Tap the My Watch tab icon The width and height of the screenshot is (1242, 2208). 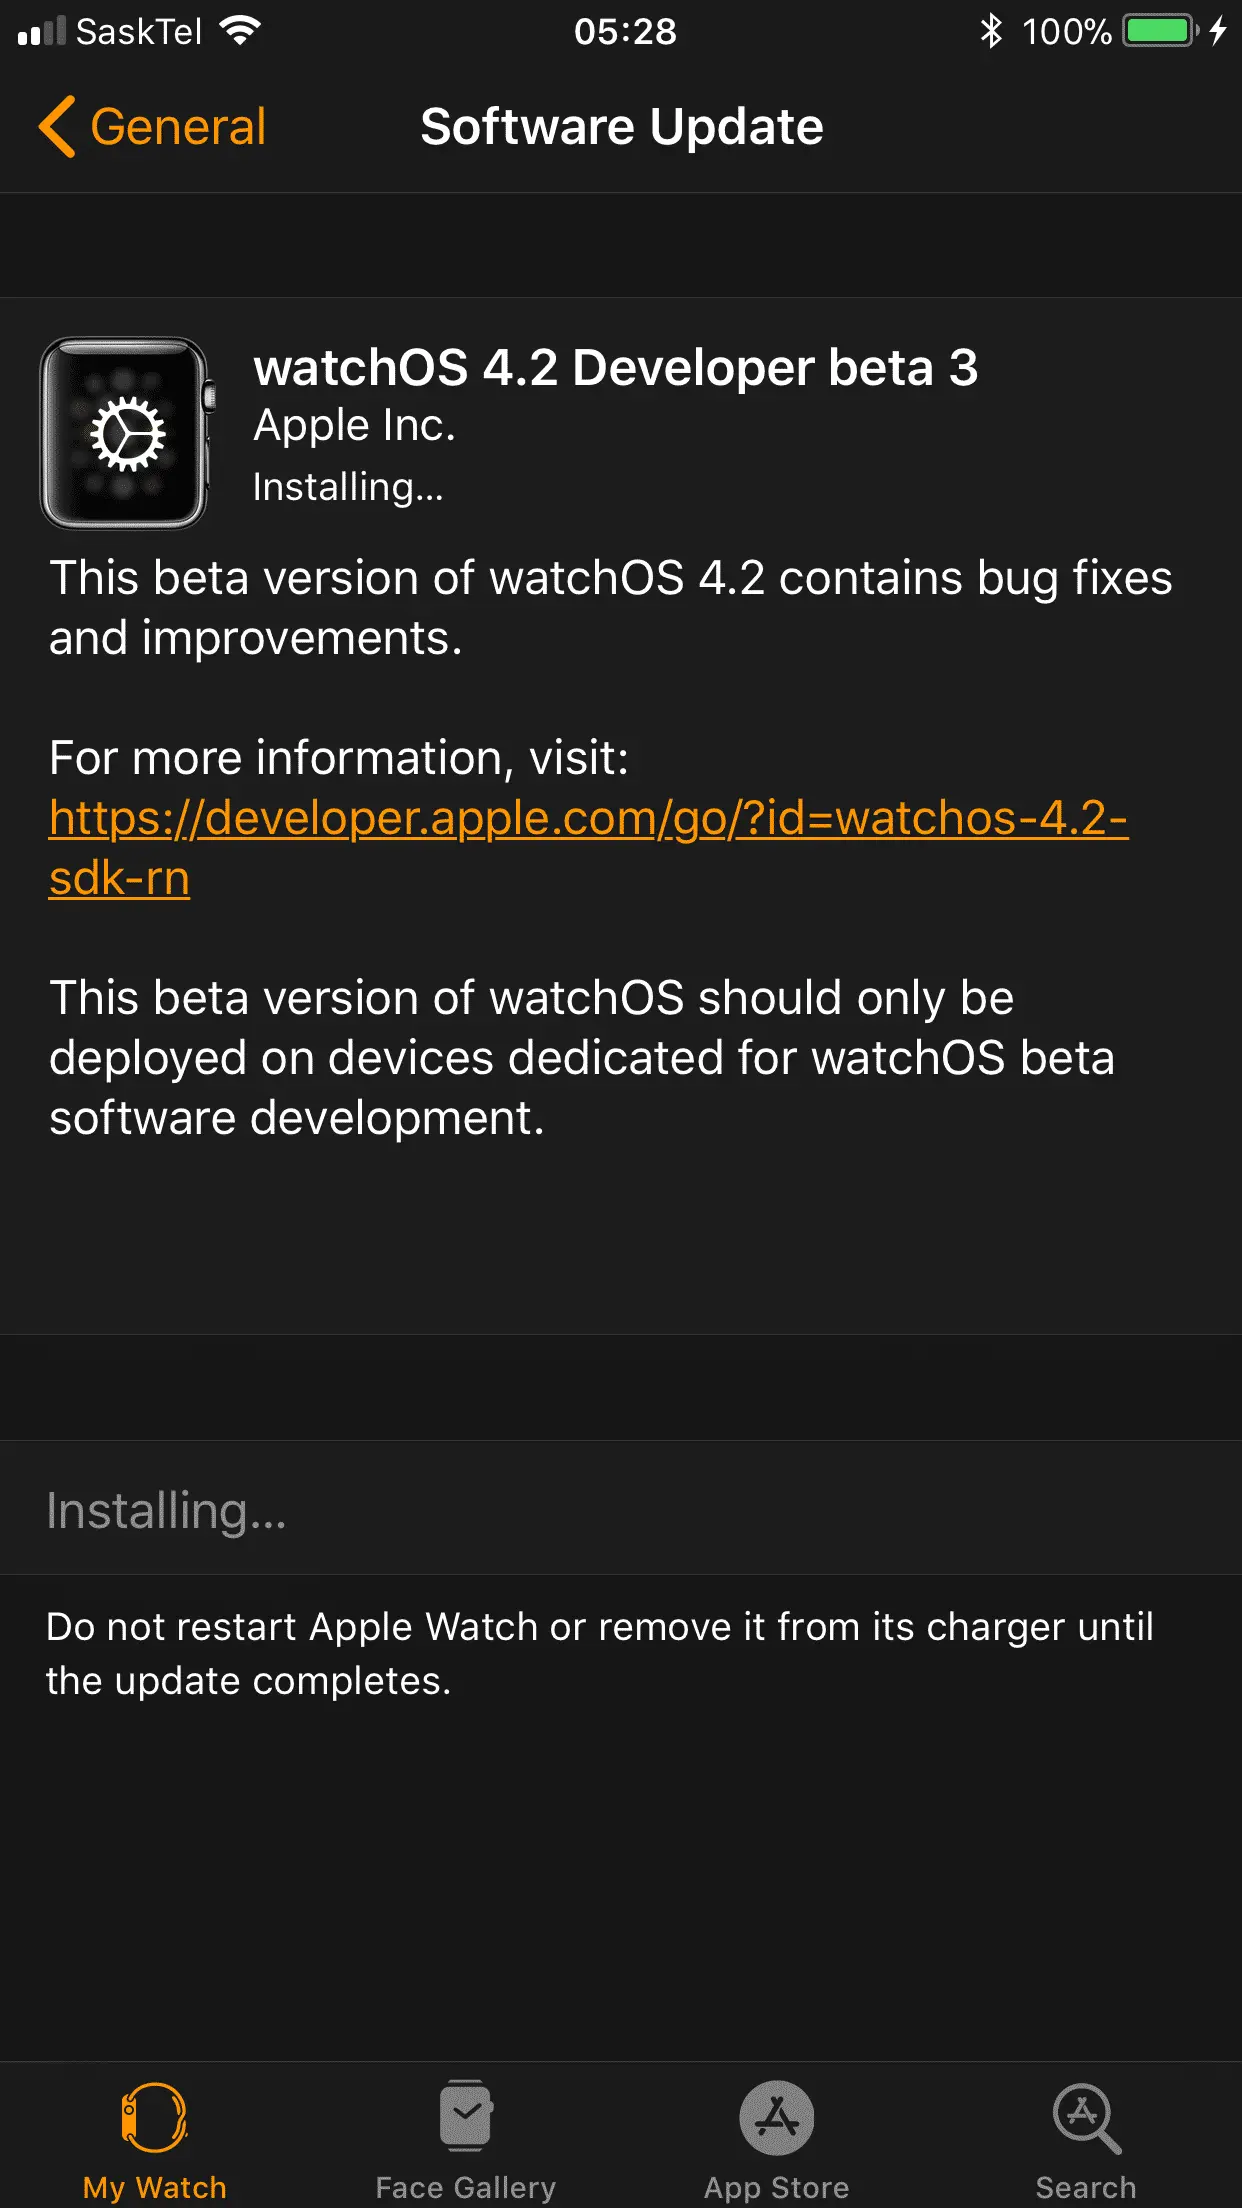[154, 2116]
